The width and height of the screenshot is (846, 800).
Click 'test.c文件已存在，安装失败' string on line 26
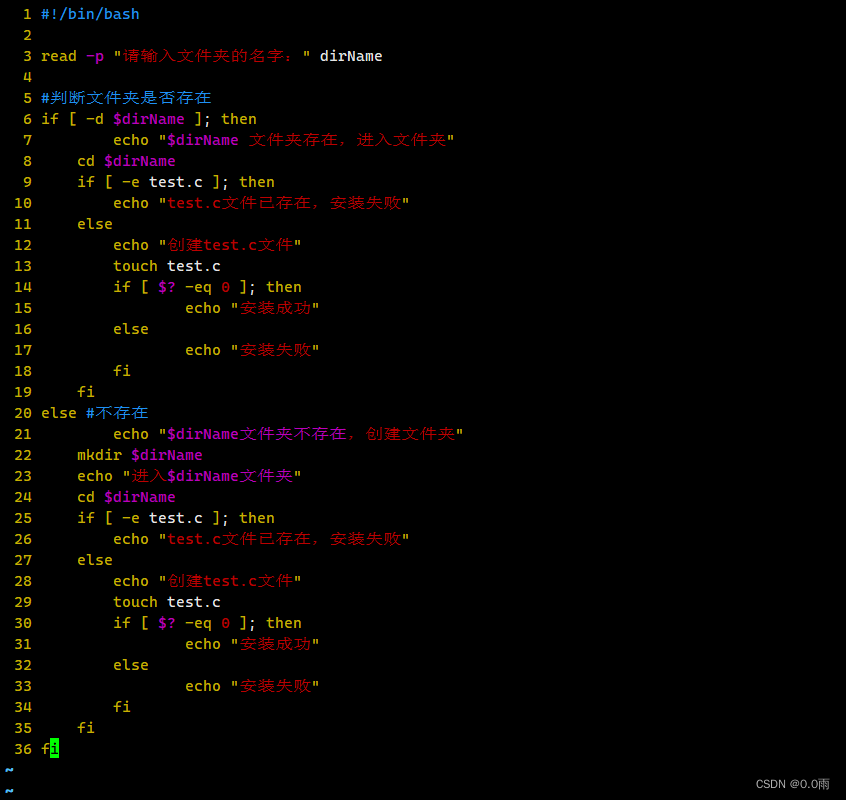point(284,539)
